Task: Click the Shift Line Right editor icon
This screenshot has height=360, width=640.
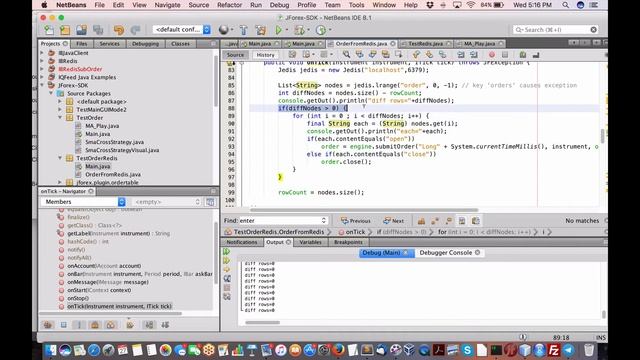Action: pos(474,55)
